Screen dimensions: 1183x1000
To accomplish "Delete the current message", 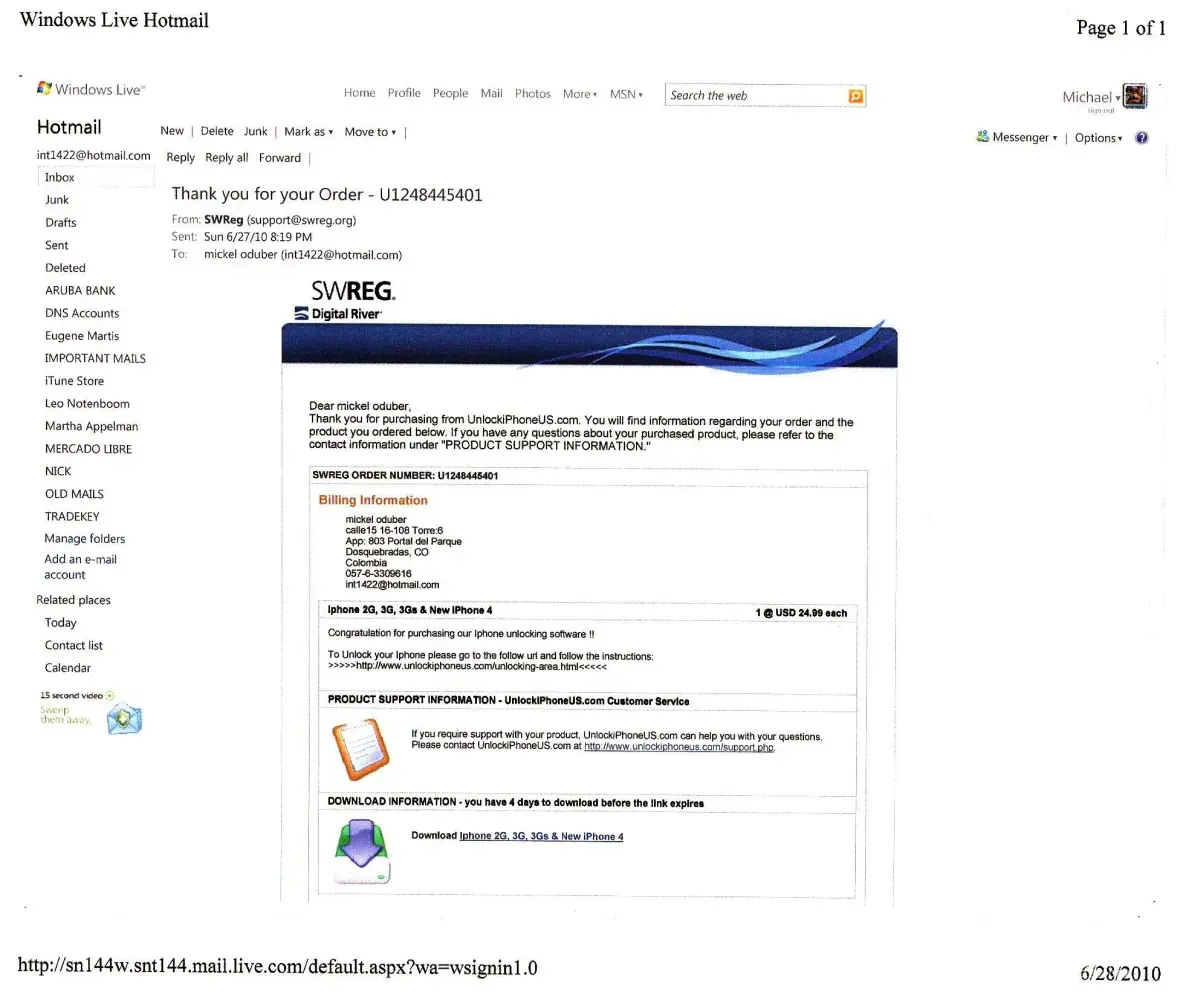I will tap(217, 131).
